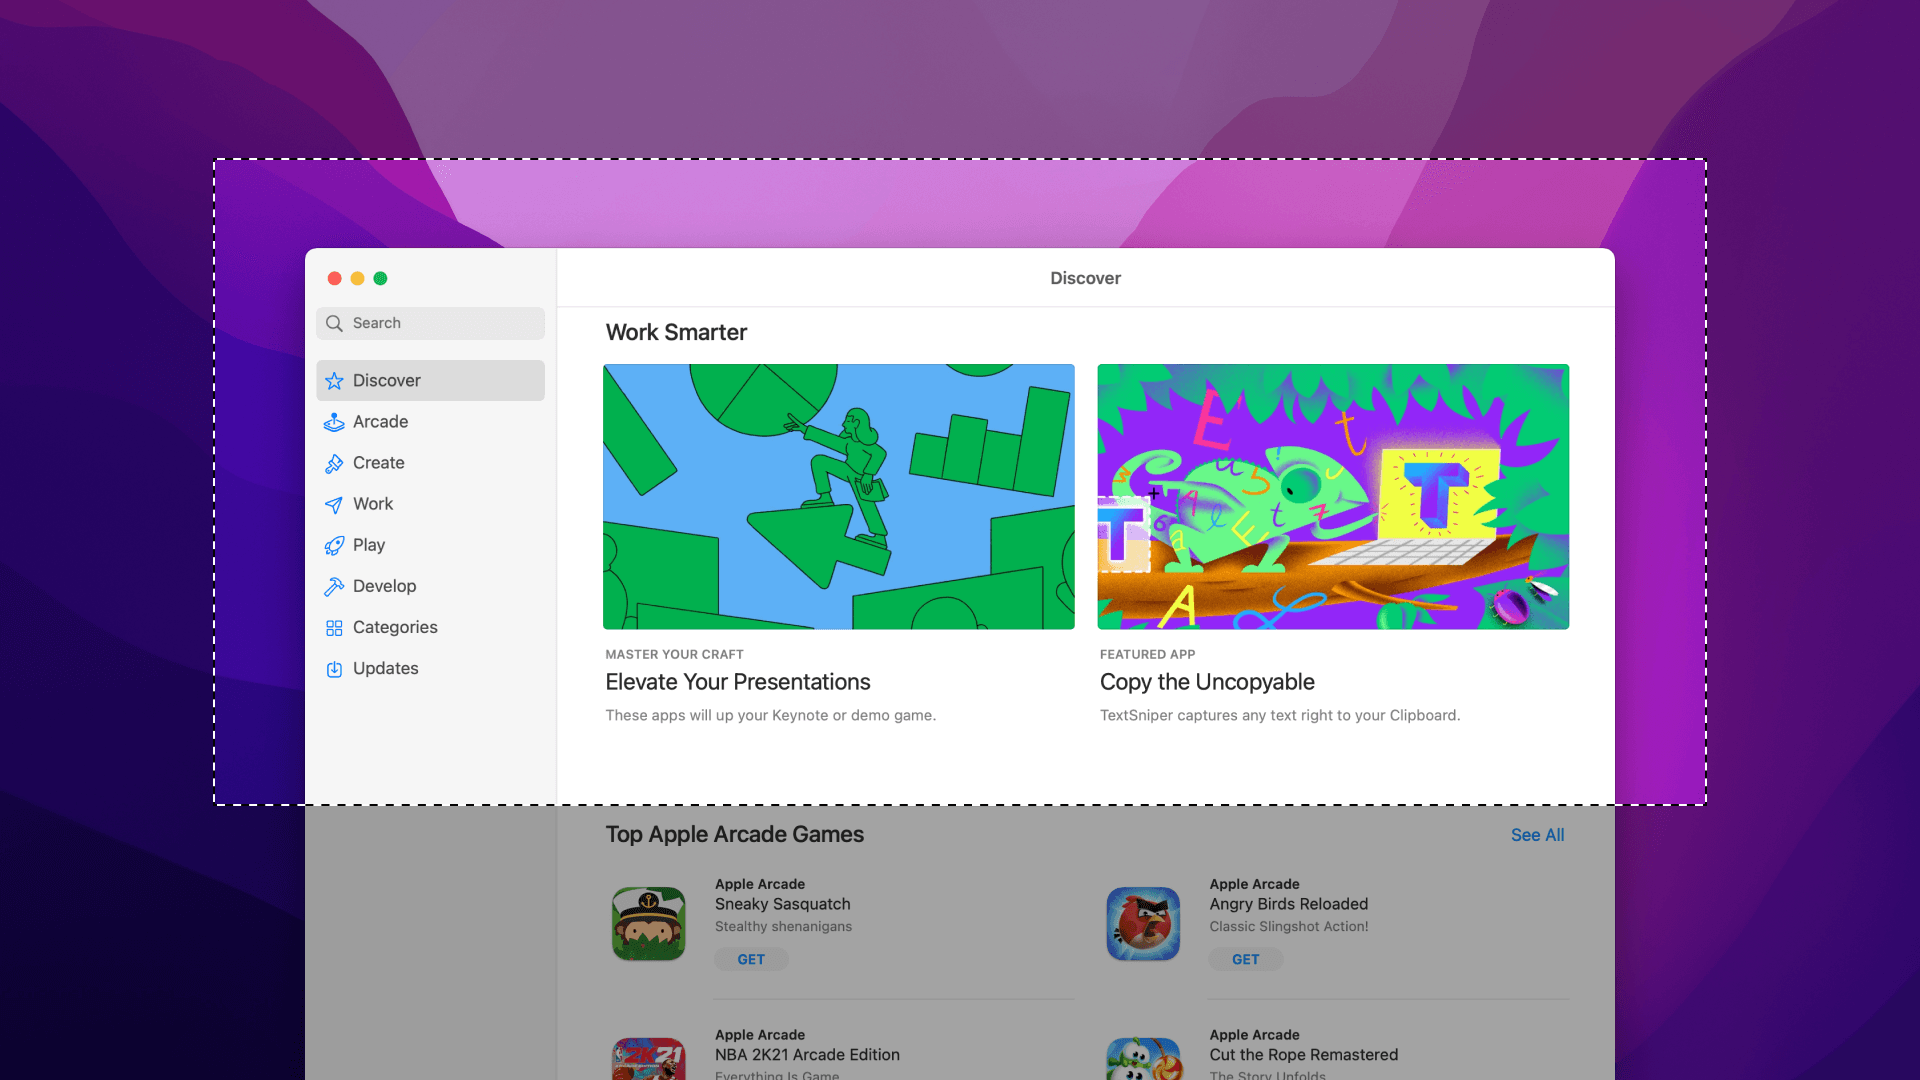Open the Categories grid icon
1920x1080 pixels.
click(x=334, y=628)
